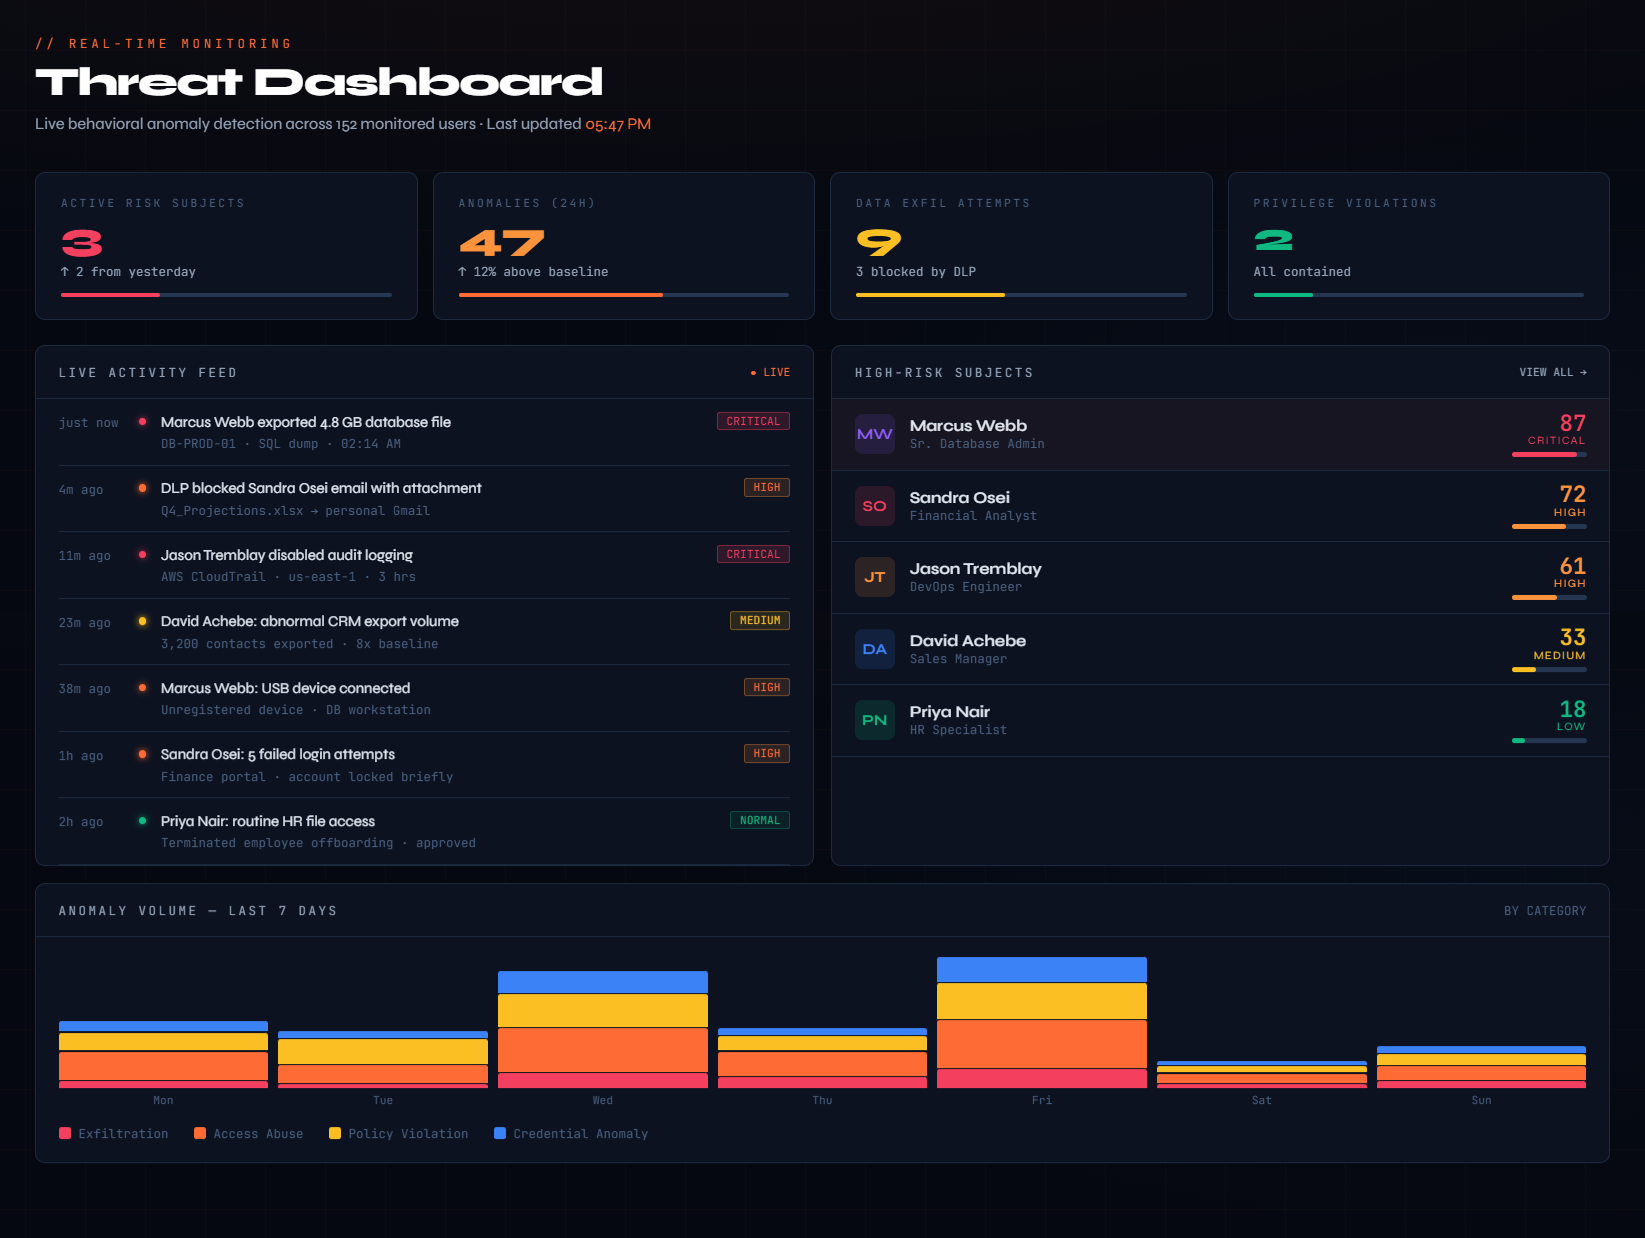Click Marcus Webb's risk score progress bar
The image size is (1645, 1238).
(x=1549, y=454)
